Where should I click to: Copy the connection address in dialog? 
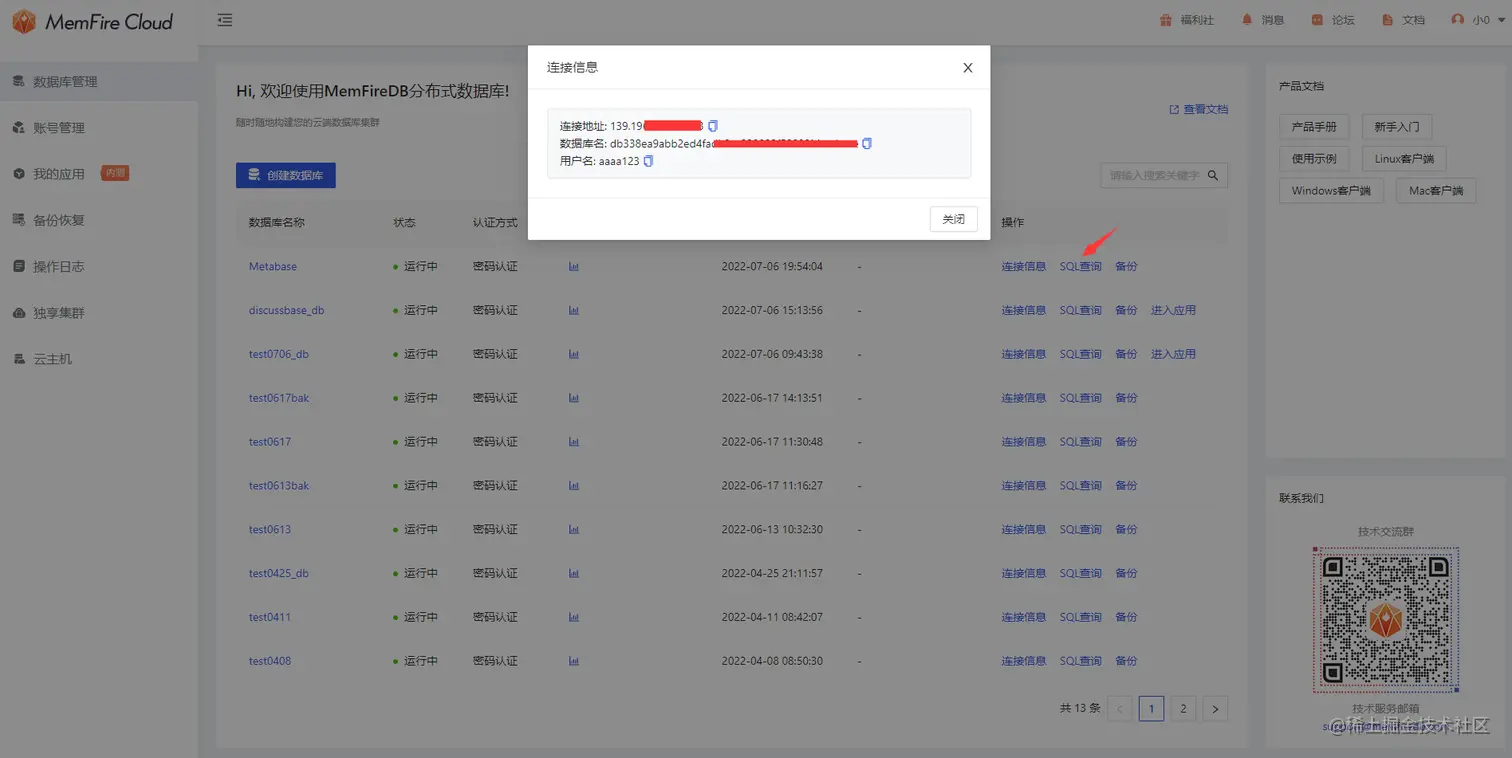tap(713, 126)
